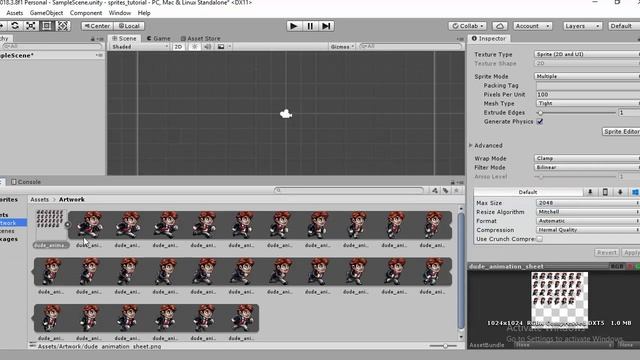Click the Revert button

pos(607,253)
